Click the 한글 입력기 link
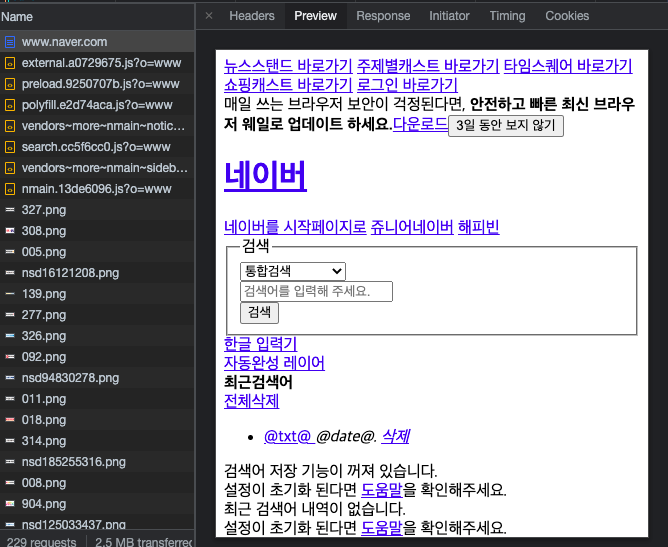This screenshot has width=668, height=547. tap(261, 343)
